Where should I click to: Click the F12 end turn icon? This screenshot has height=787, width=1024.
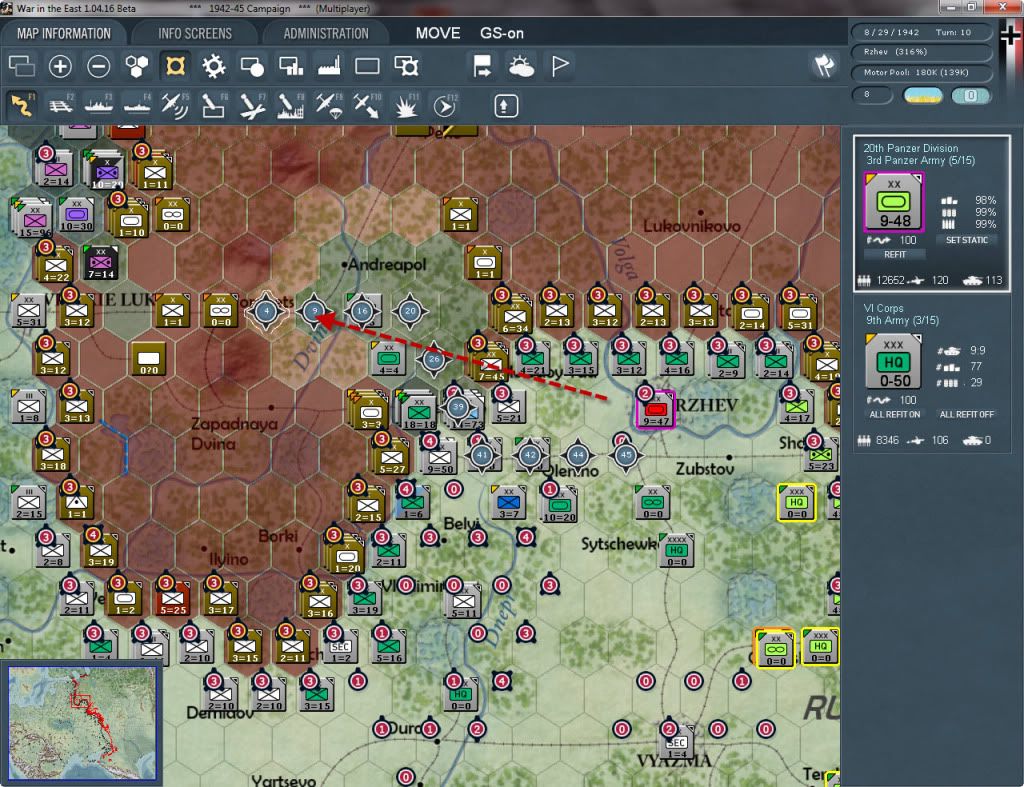click(445, 105)
